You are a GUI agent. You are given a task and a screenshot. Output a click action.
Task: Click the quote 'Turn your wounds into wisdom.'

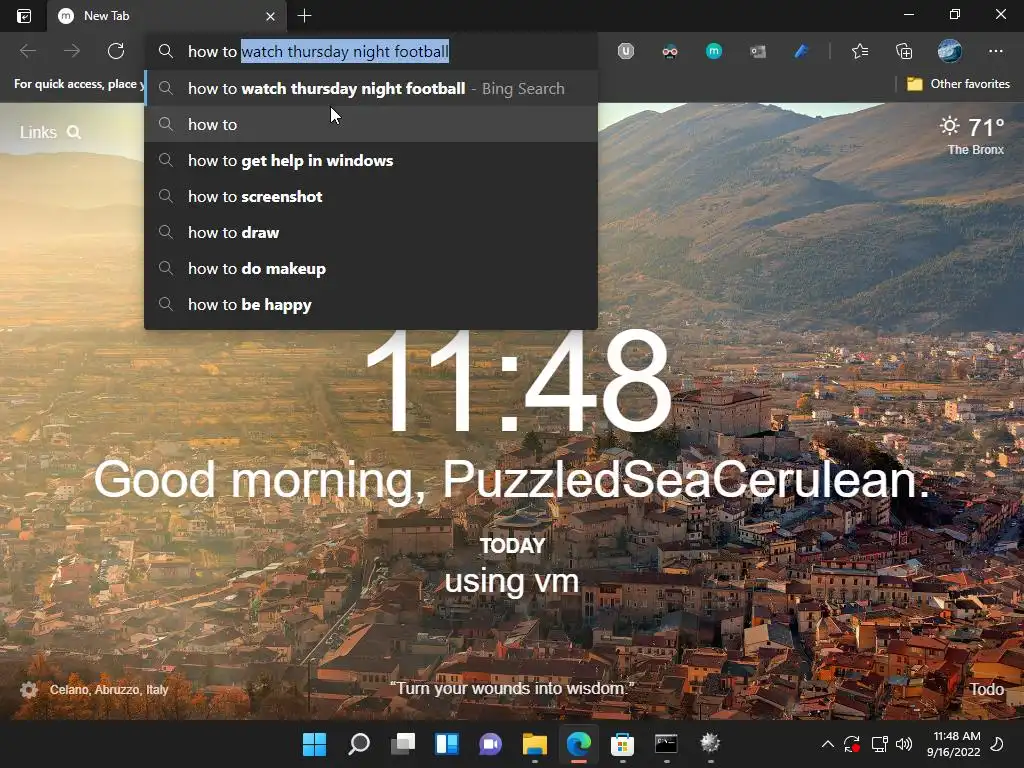click(x=512, y=688)
